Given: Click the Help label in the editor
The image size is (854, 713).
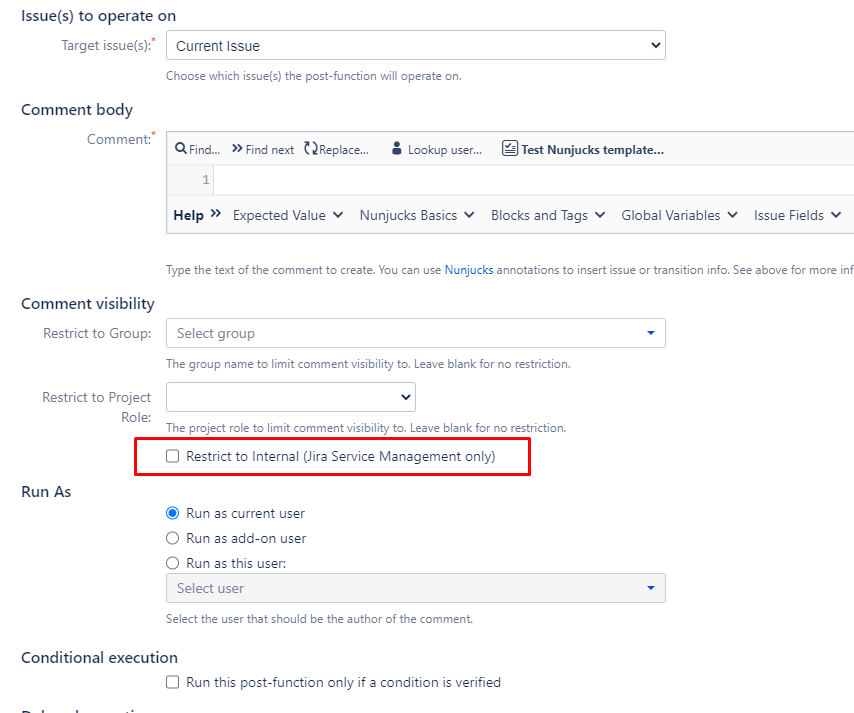Looking at the screenshot, I should point(188,215).
